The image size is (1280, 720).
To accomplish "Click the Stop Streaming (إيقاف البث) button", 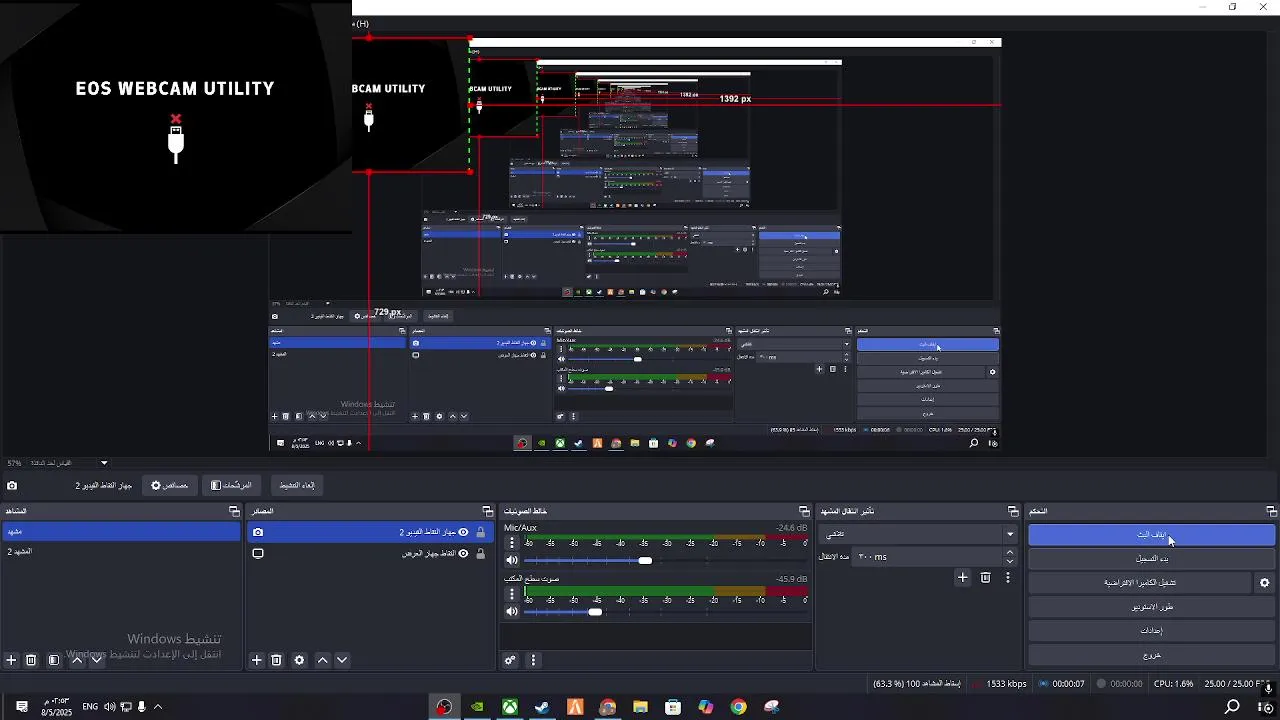I will (1152, 535).
